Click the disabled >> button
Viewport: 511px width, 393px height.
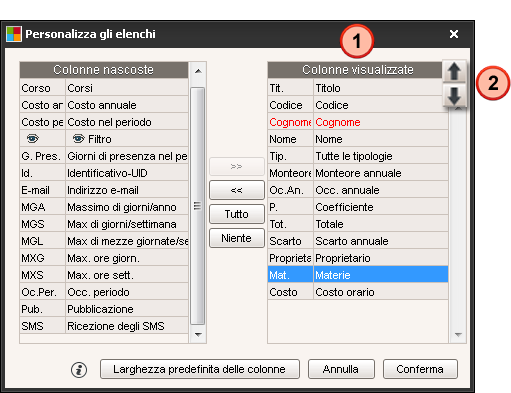237,166
